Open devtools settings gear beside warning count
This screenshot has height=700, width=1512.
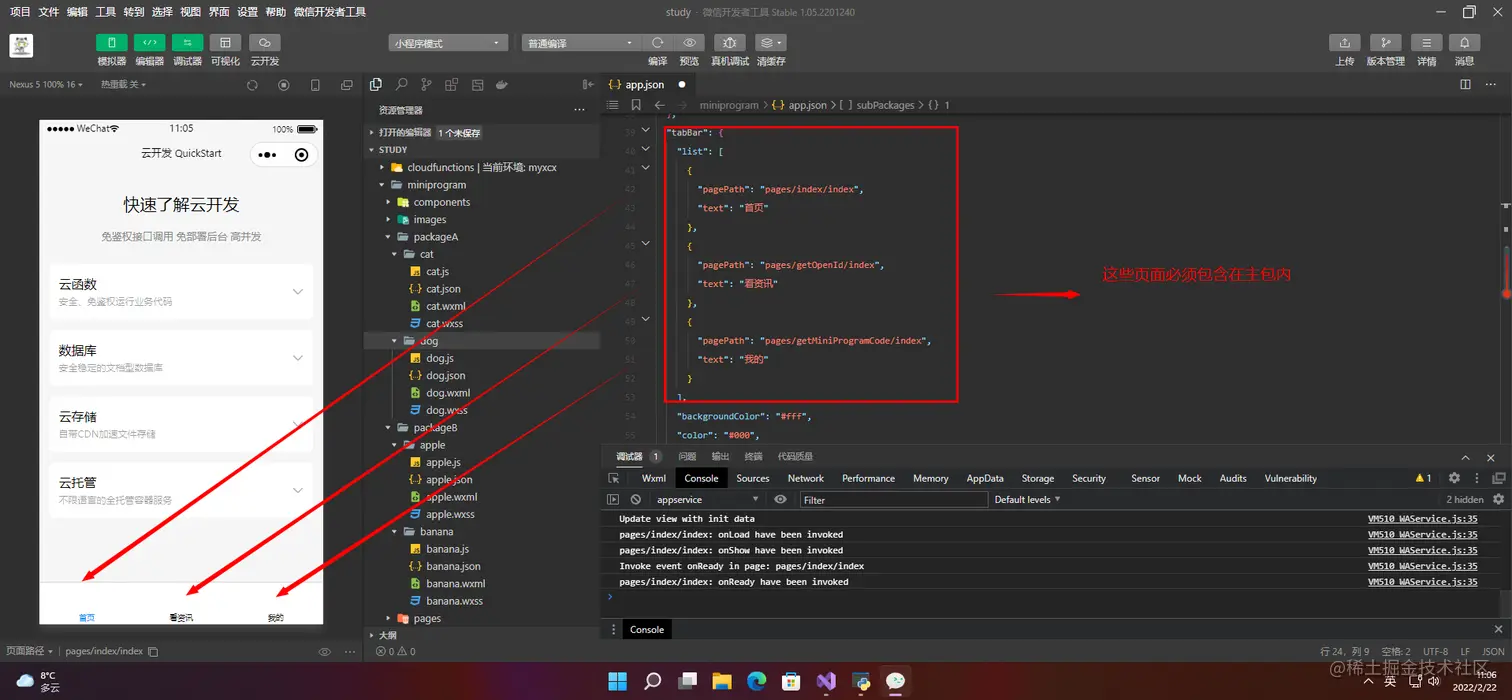pos(1454,478)
